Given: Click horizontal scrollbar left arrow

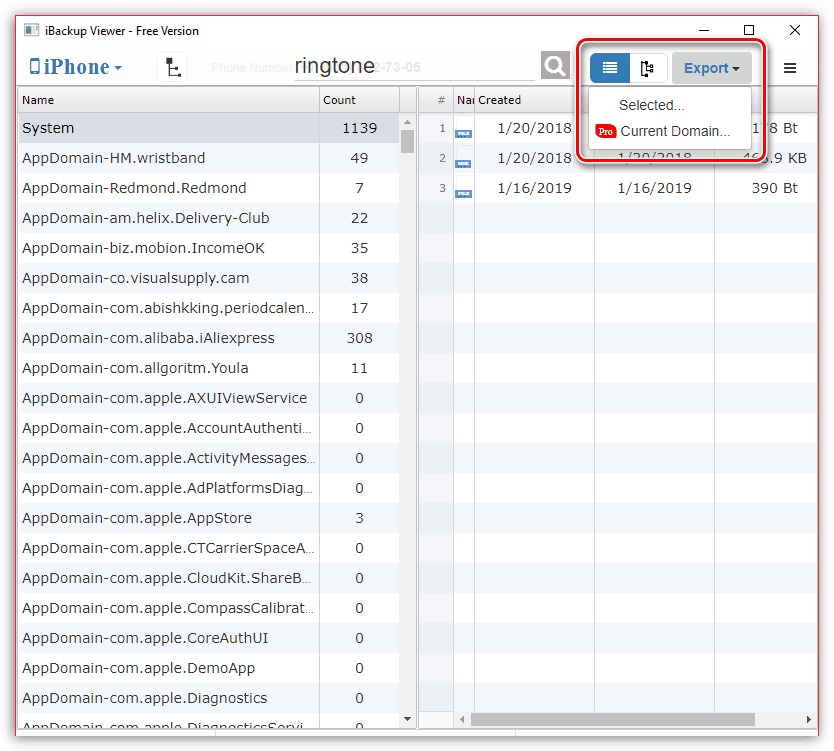Looking at the screenshot, I should pos(462,720).
